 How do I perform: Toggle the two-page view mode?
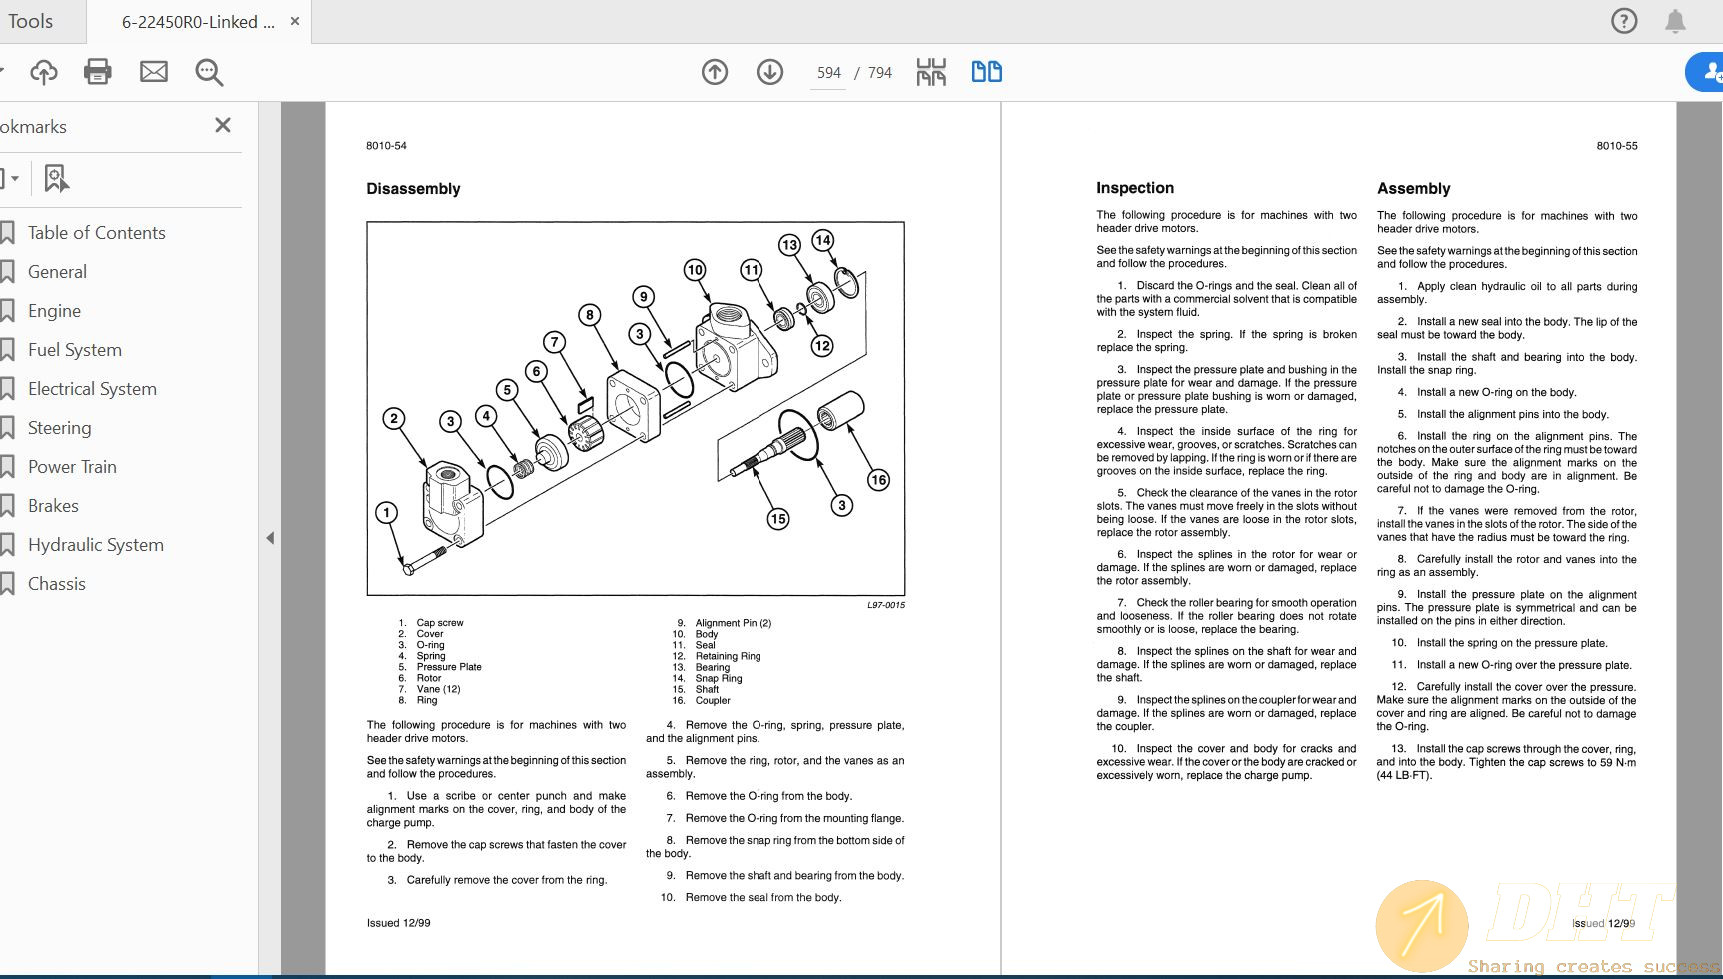[986, 72]
